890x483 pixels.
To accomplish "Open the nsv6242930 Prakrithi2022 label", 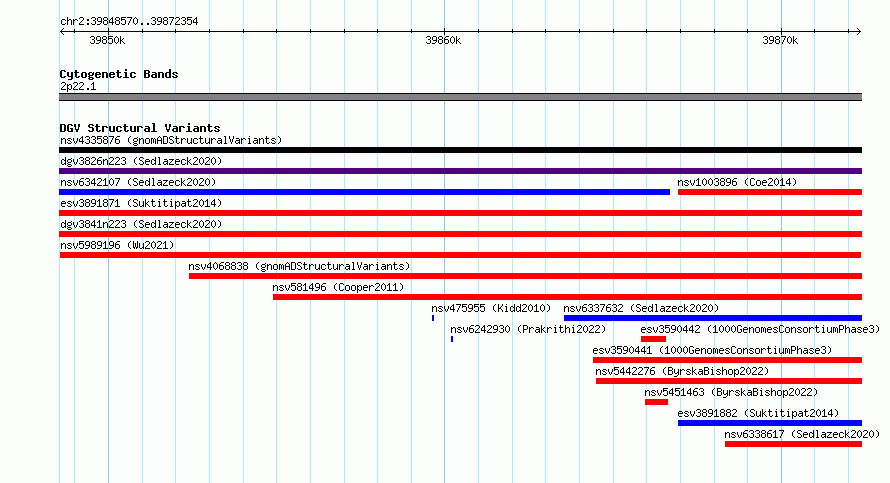I will click(x=528, y=329).
